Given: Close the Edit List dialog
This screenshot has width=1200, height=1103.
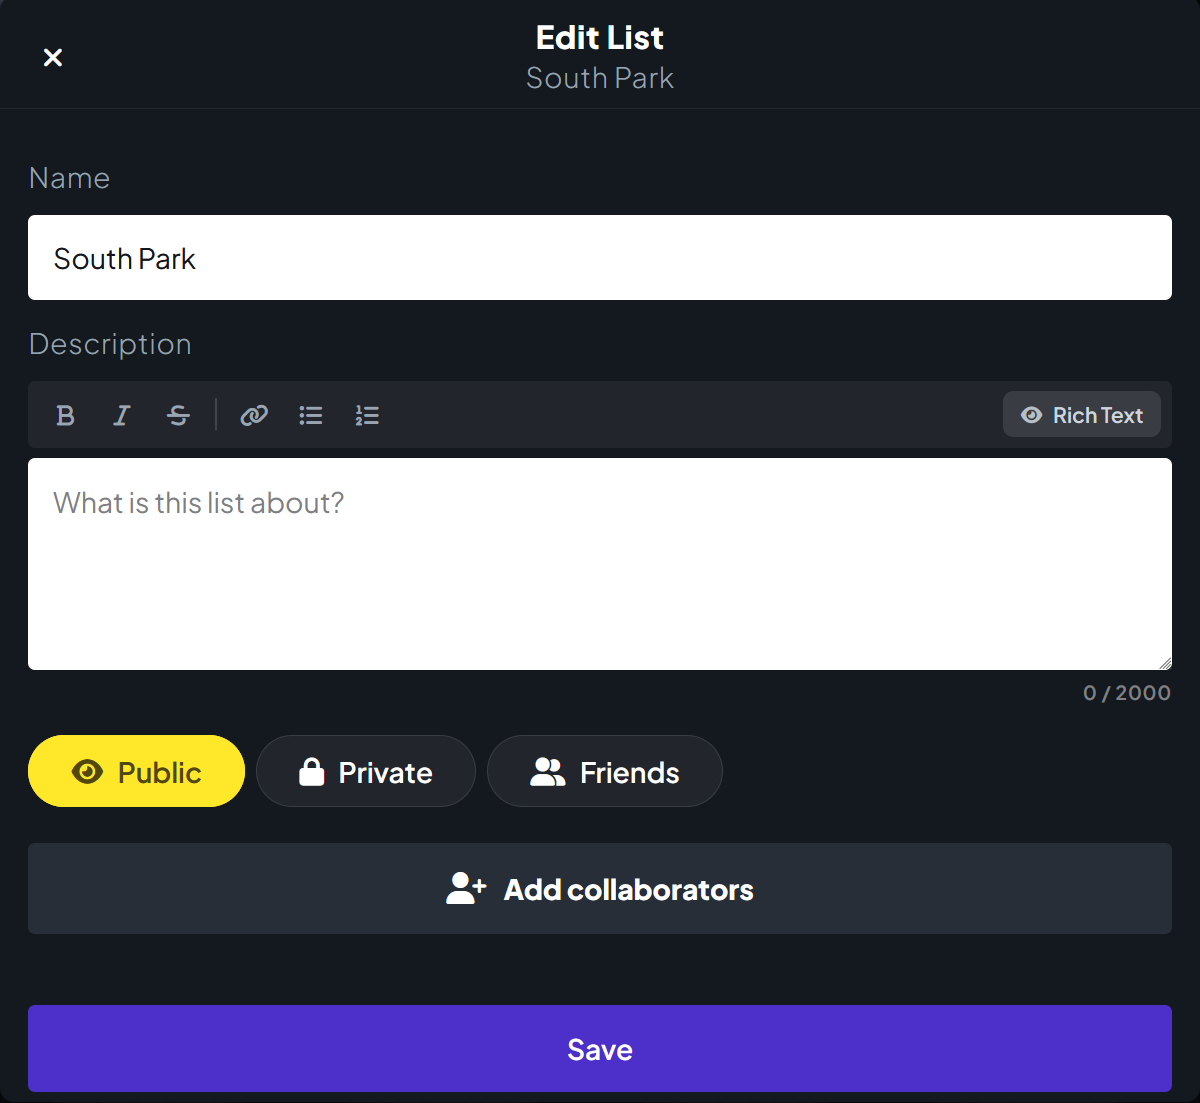Looking at the screenshot, I should click(53, 58).
